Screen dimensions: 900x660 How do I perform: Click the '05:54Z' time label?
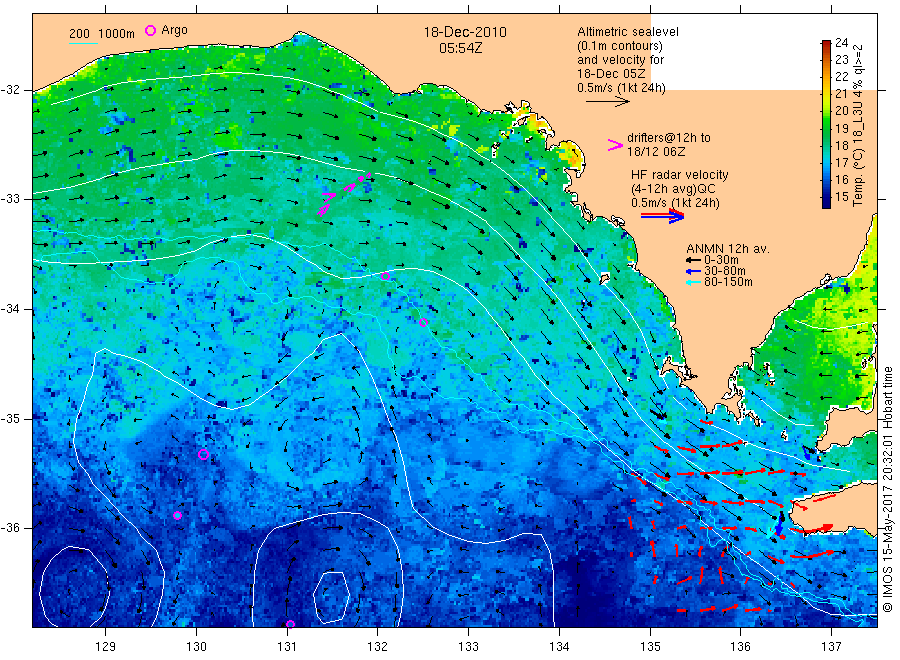click(460, 48)
